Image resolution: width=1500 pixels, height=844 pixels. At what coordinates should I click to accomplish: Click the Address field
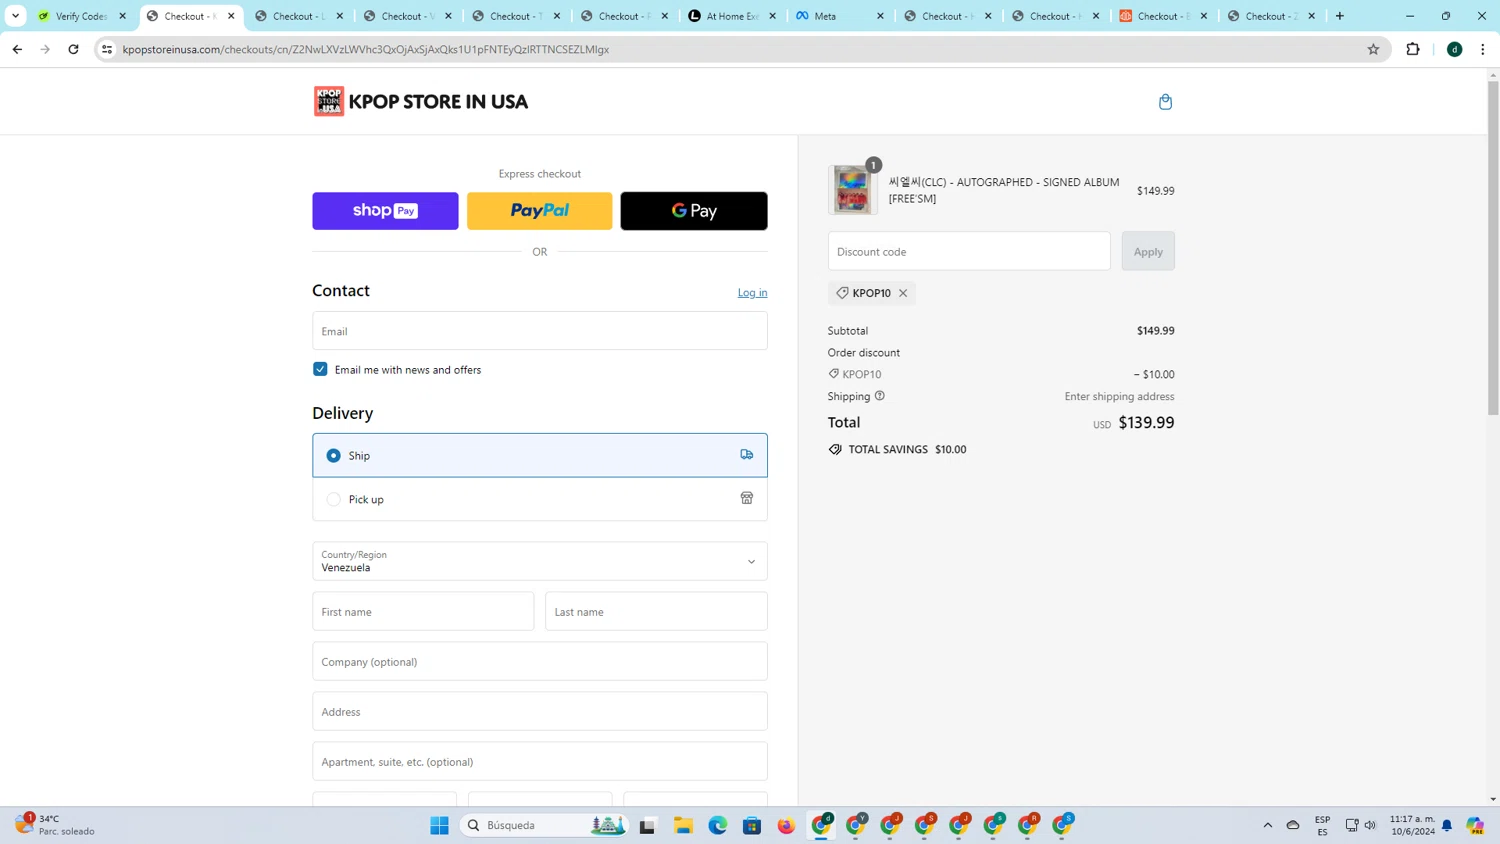tap(540, 711)
